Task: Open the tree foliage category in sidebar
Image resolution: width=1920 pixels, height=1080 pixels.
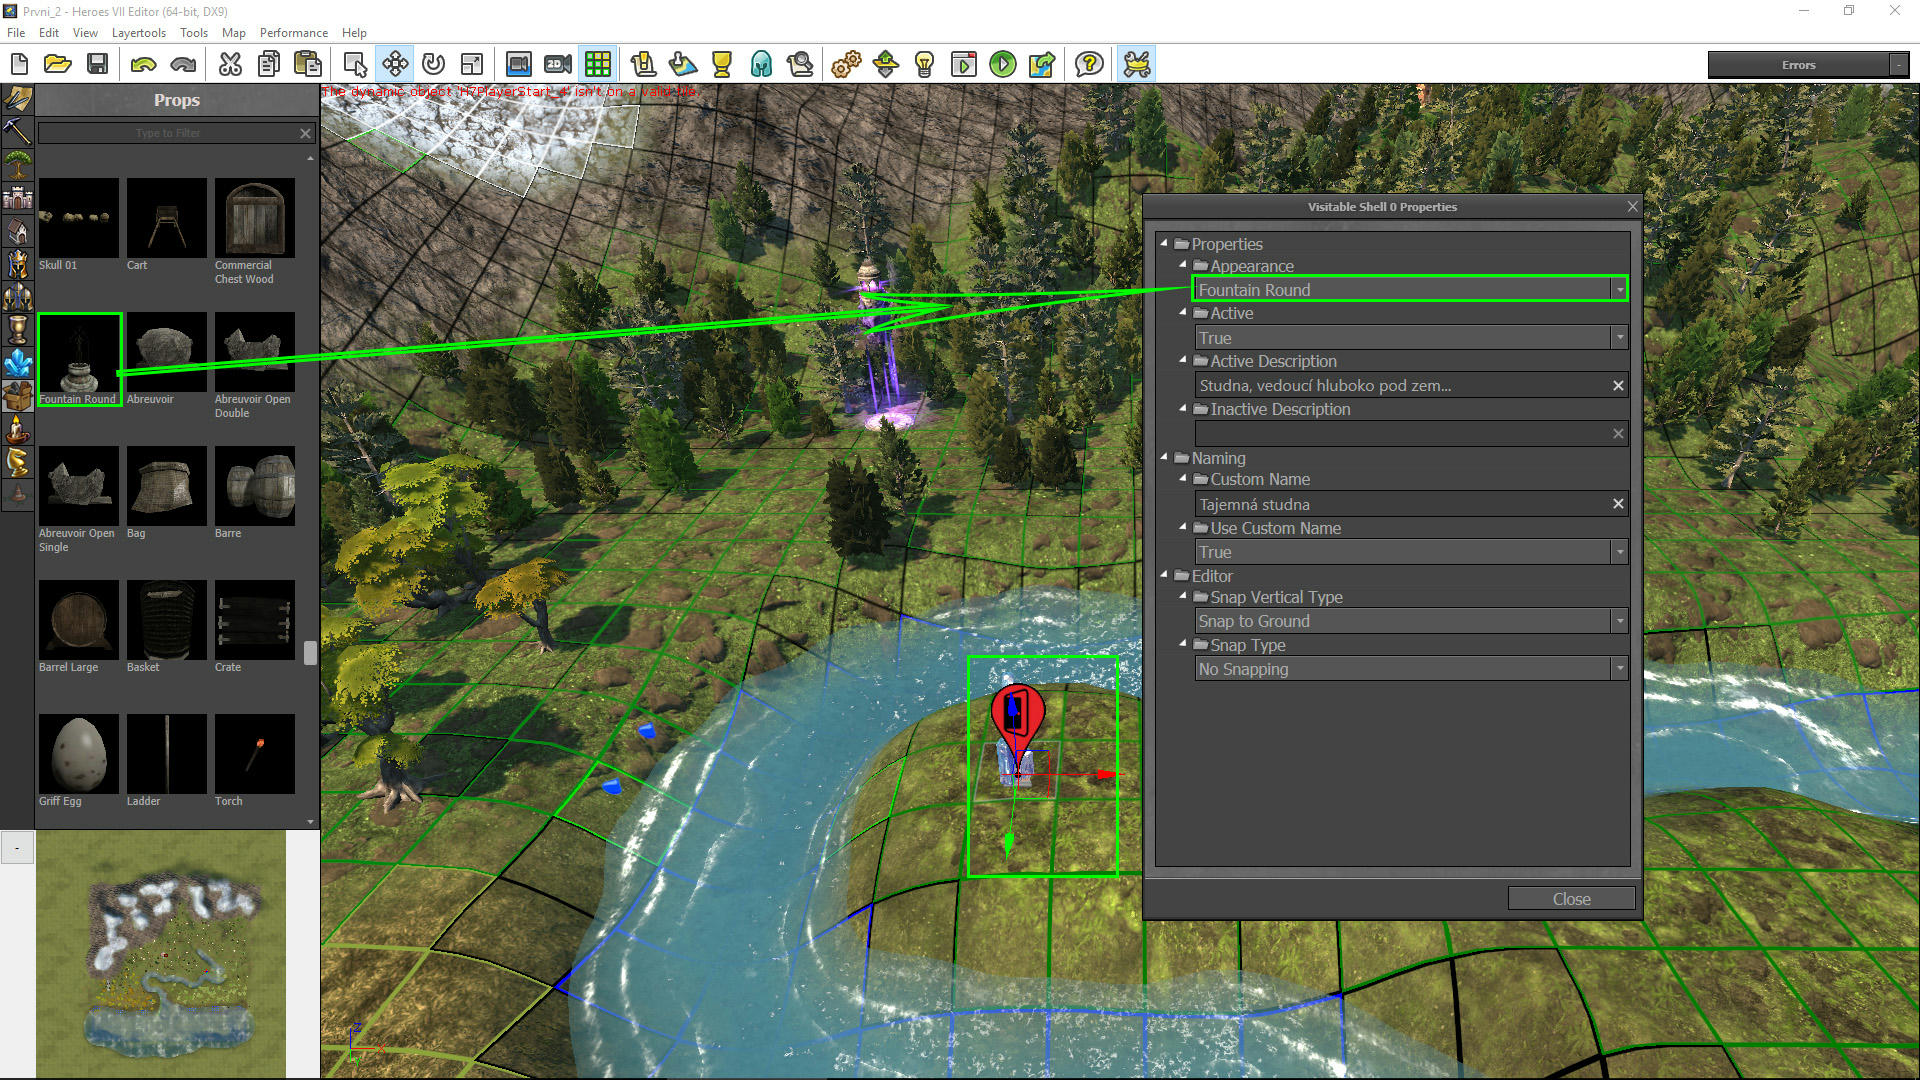Action: 18,164
